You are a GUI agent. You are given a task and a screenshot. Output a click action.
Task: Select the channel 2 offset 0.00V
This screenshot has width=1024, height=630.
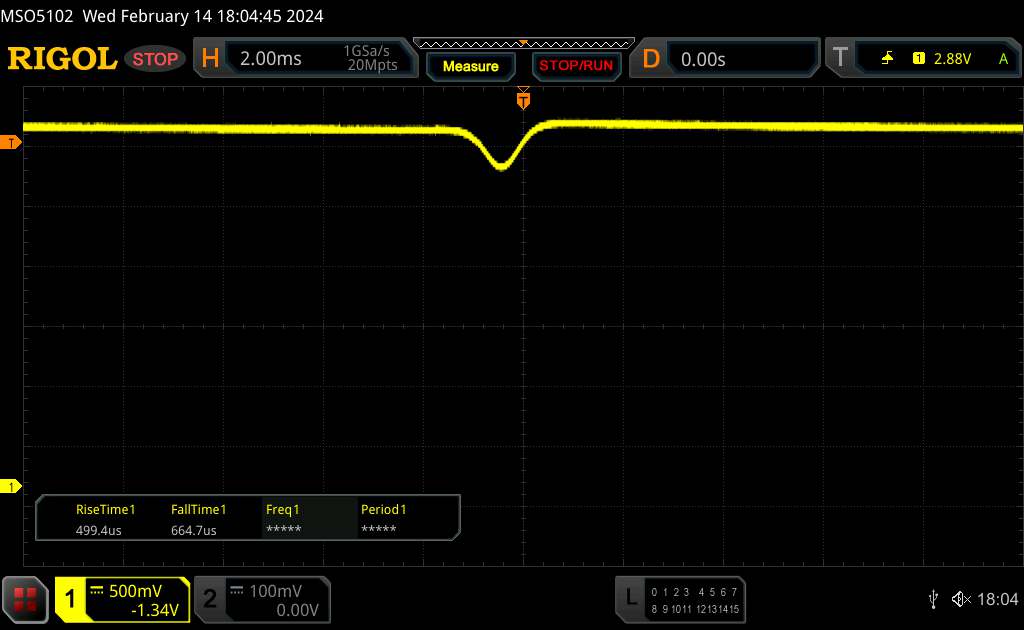pyautogui.click(x=297, y=610)
